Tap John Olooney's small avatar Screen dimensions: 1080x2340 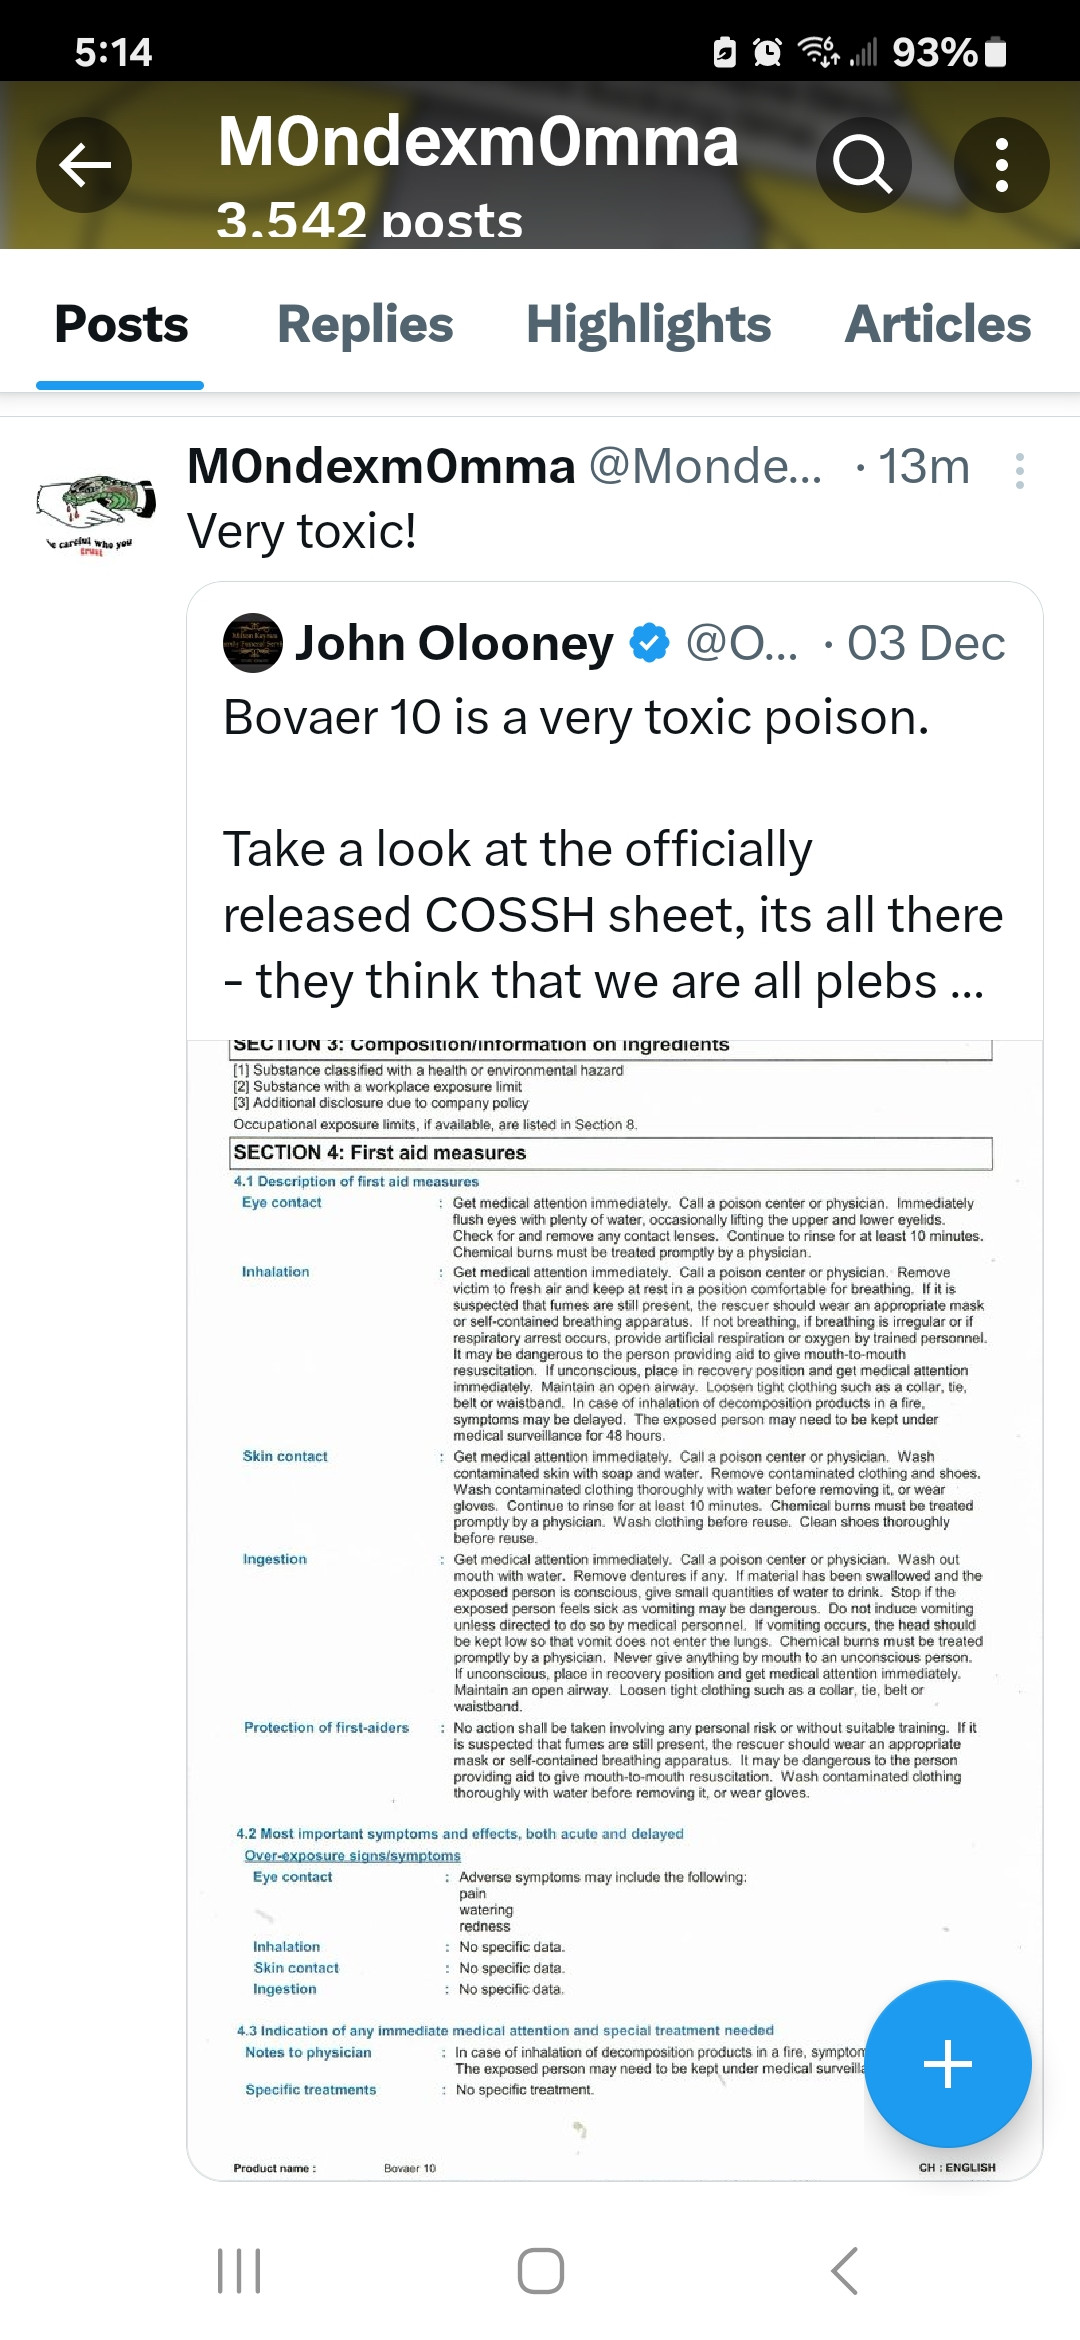(252, 643)
